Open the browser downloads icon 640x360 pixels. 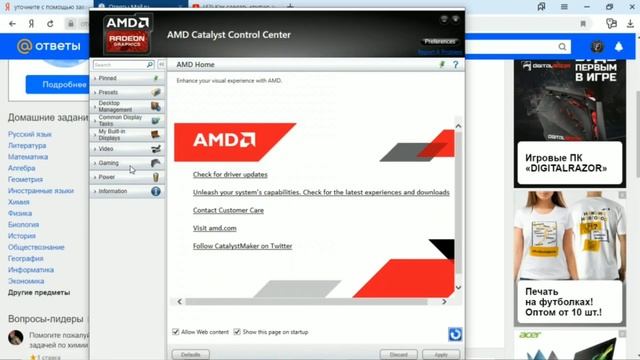(x=630, y=24)
